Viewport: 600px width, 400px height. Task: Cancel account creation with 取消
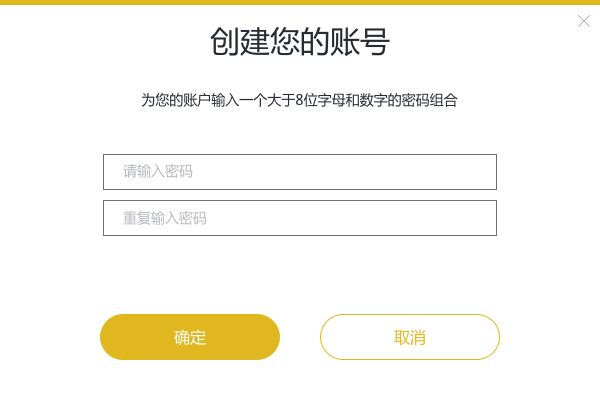click(410, 337)
